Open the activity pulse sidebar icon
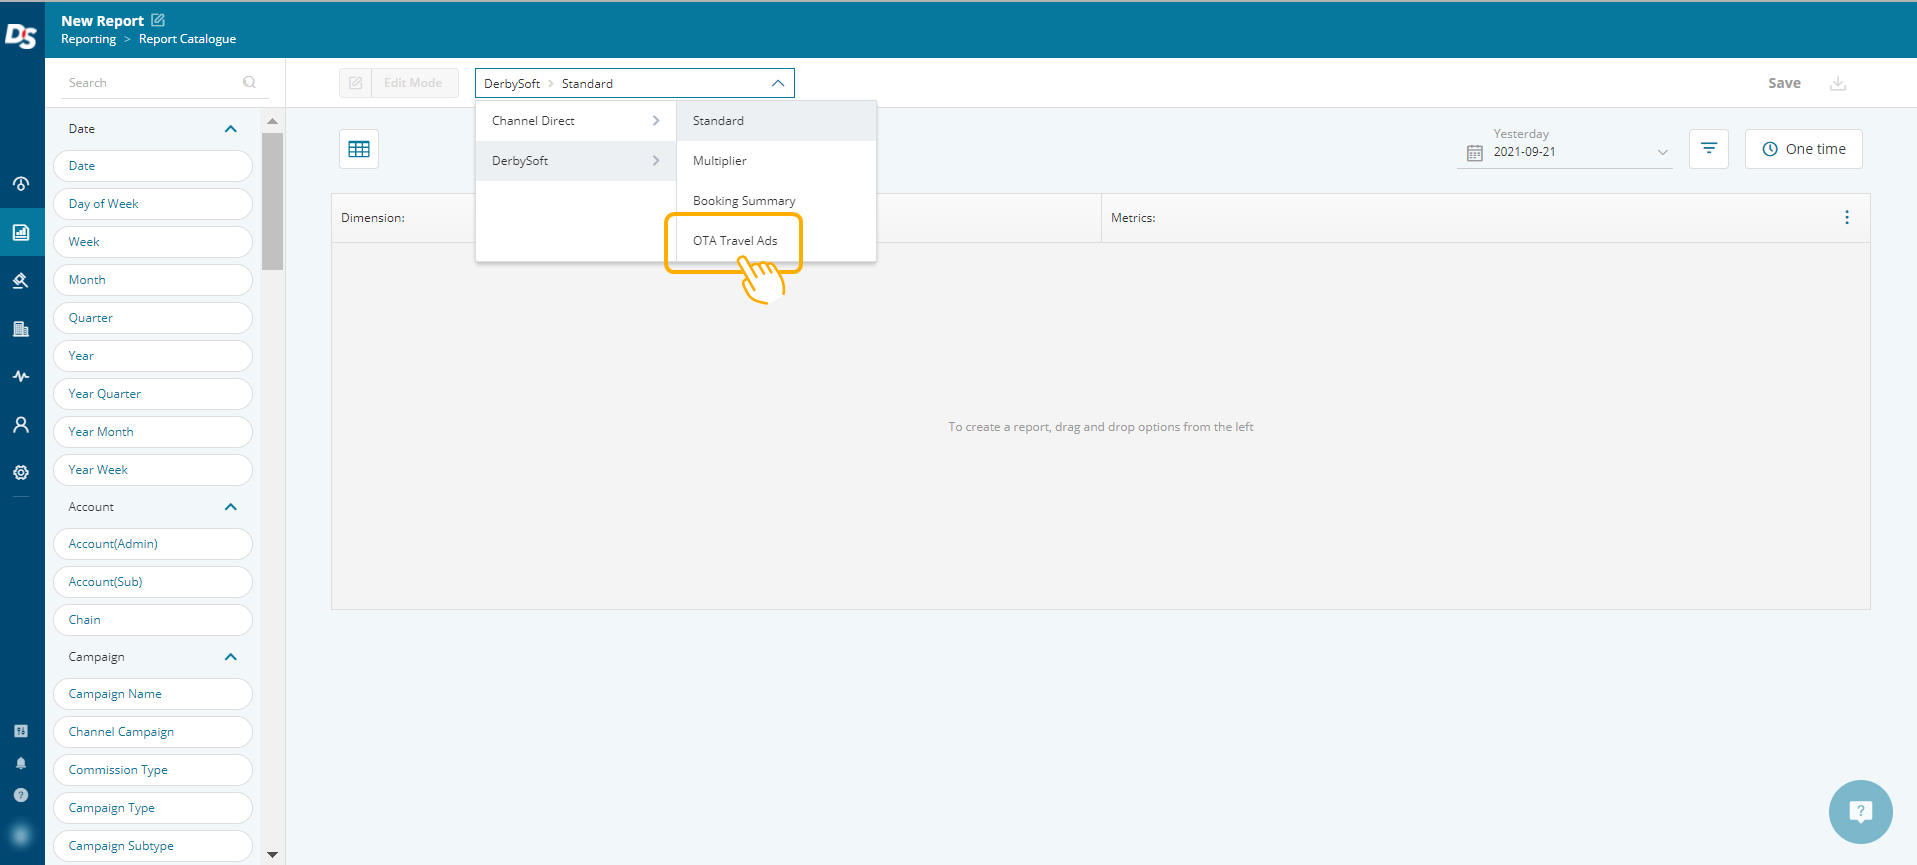Screen dimensions: 1917x865 pos(21,376)
